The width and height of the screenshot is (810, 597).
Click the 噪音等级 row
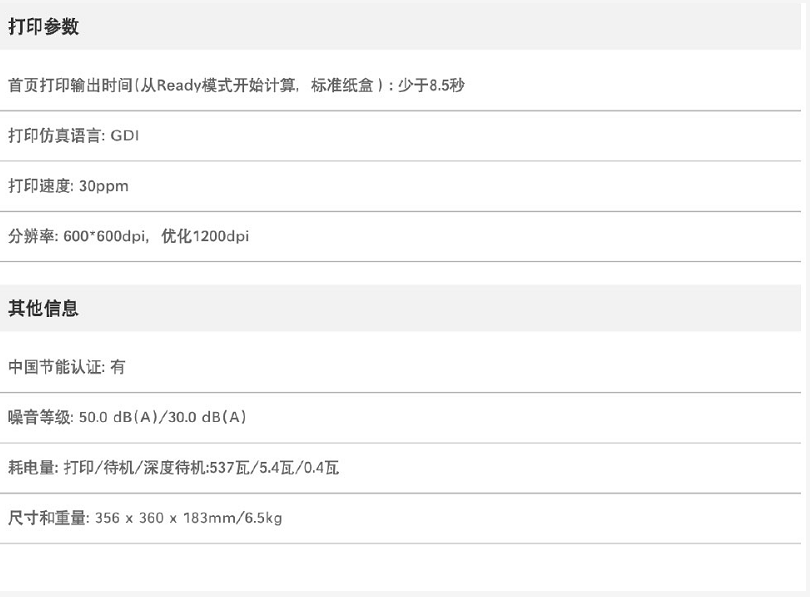400,417
